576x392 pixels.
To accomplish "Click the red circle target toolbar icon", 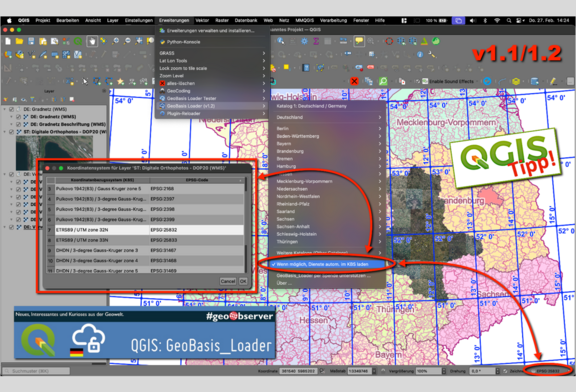I will click(389, 42).
